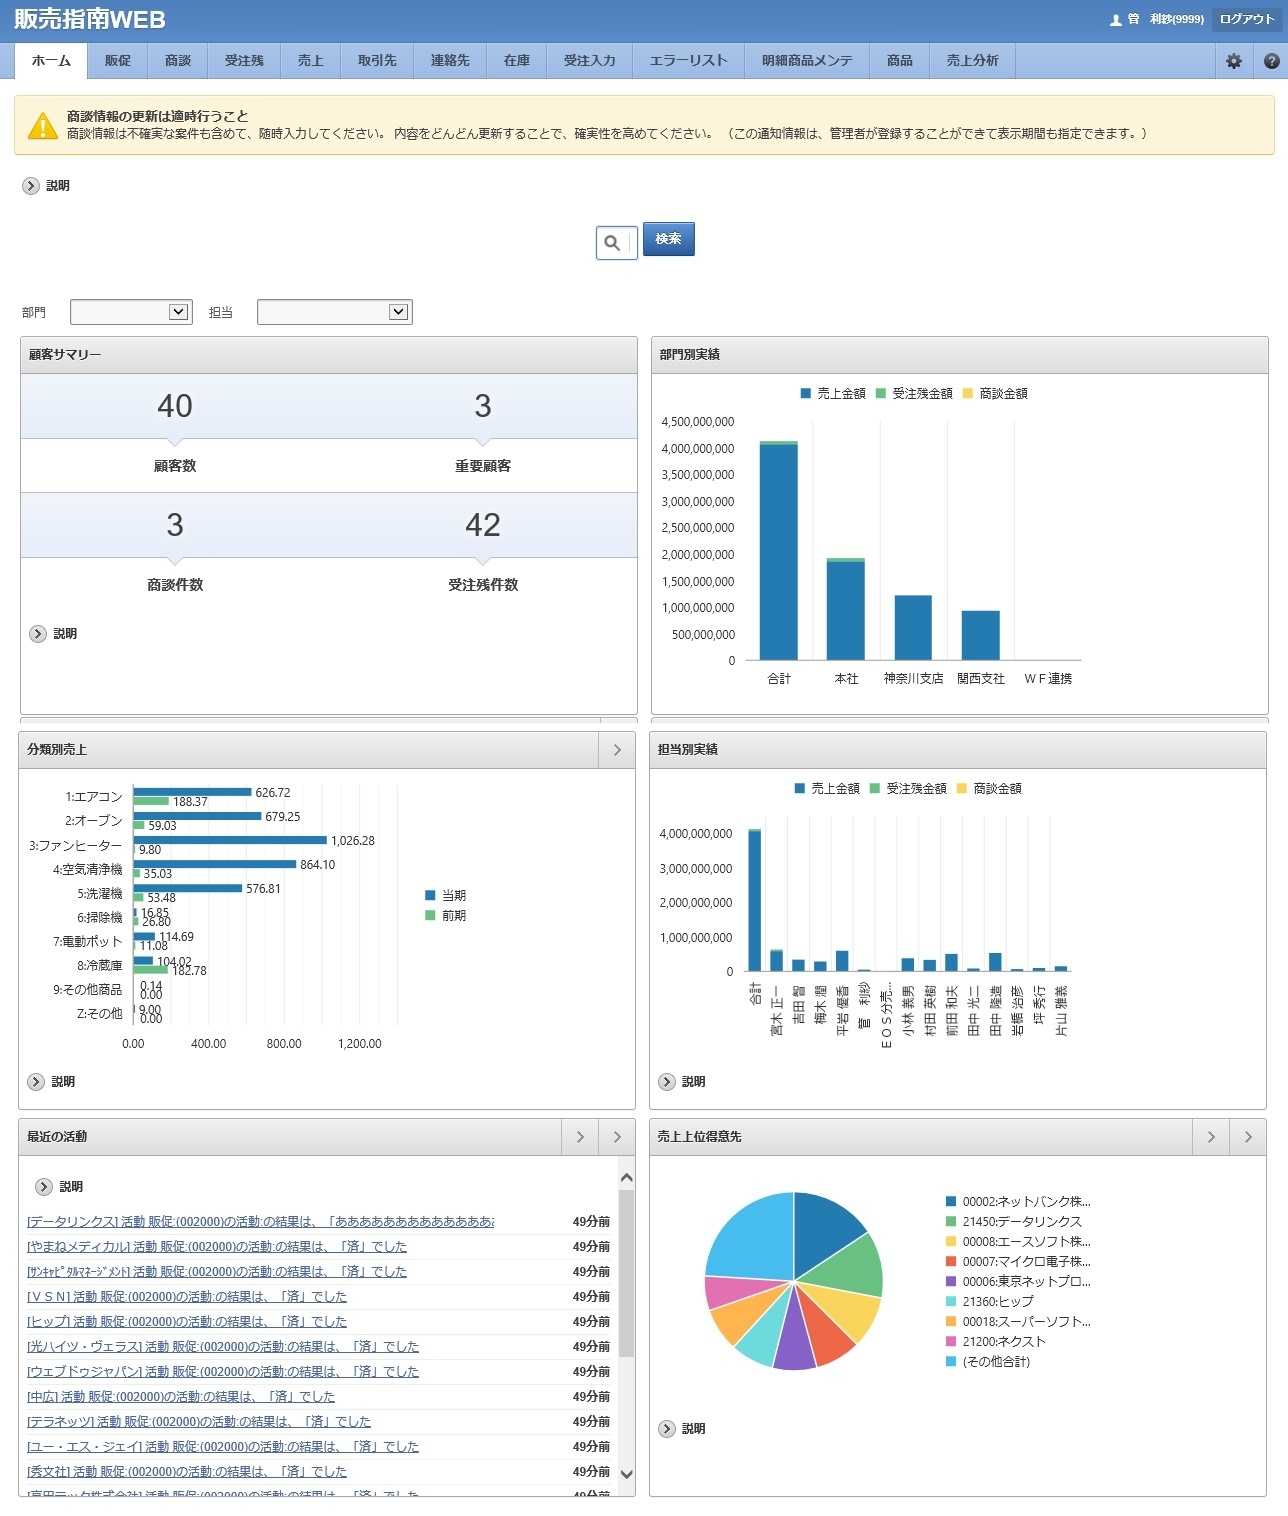Click the 検索 button
Screen dimensions: 1288x1516
coord(668,239)
